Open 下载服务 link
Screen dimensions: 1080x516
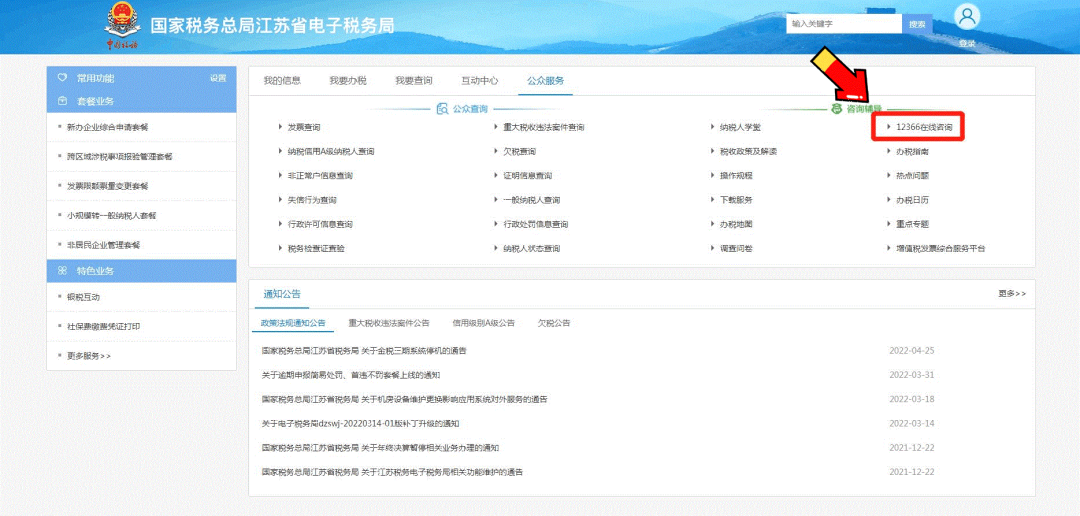click(736, 200)
